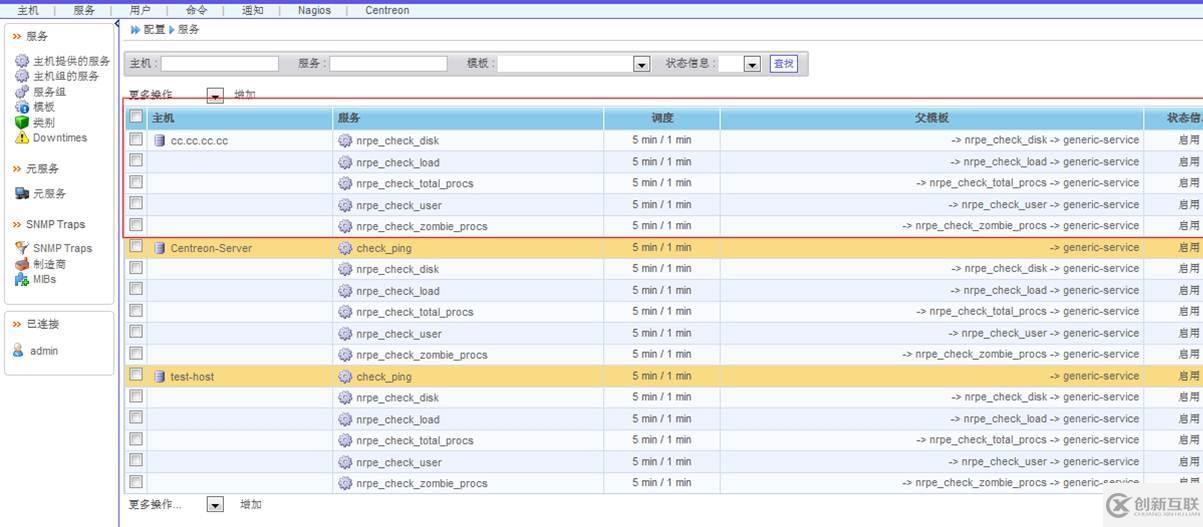Open the Nagios top menu
This screenshot has height=527, width=1203.
[314, 10]
